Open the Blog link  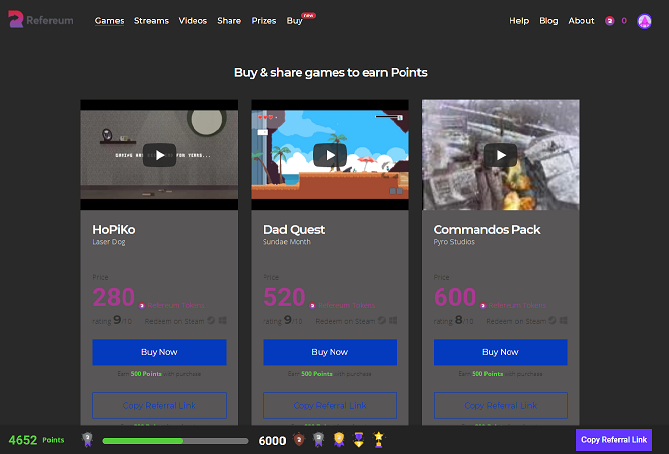tap(548, 20)
